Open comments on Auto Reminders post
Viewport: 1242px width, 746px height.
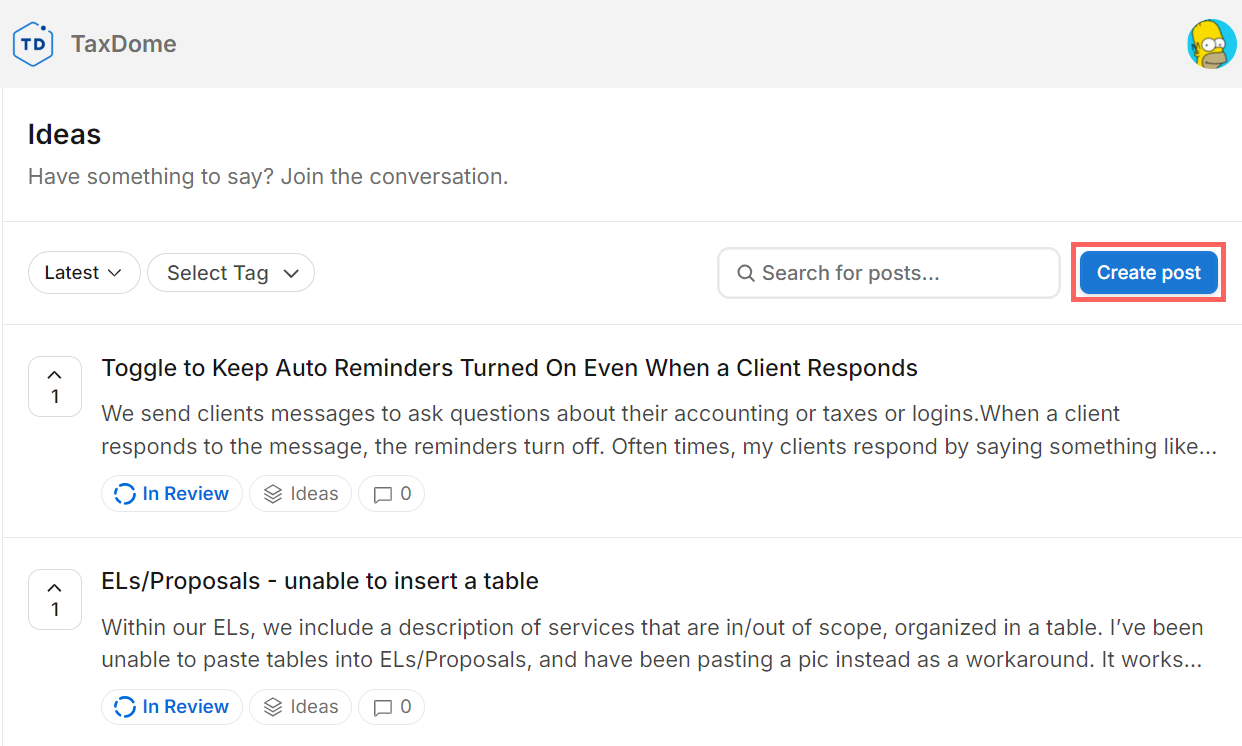pyautogui.click(x=391, y=493)
